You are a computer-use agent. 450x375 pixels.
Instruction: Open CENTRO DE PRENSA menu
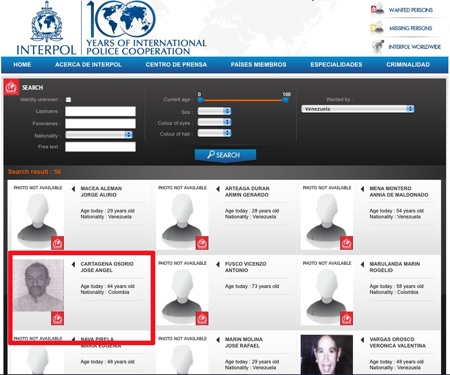pos(176,65)
